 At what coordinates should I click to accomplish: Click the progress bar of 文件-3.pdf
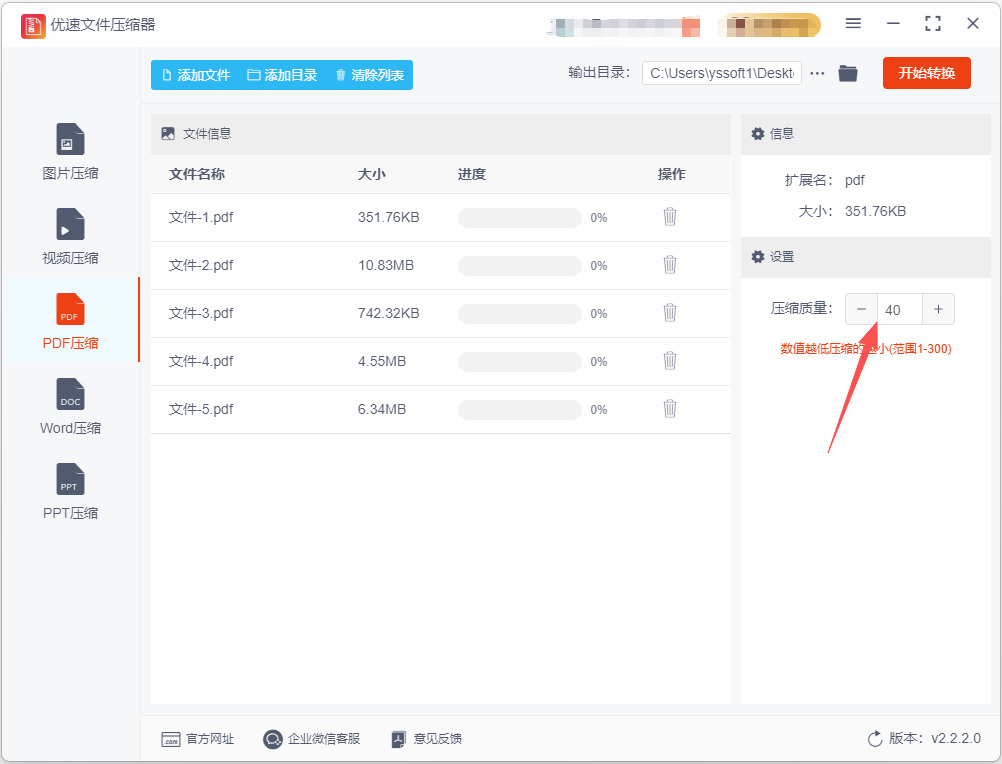click(520, 314)
